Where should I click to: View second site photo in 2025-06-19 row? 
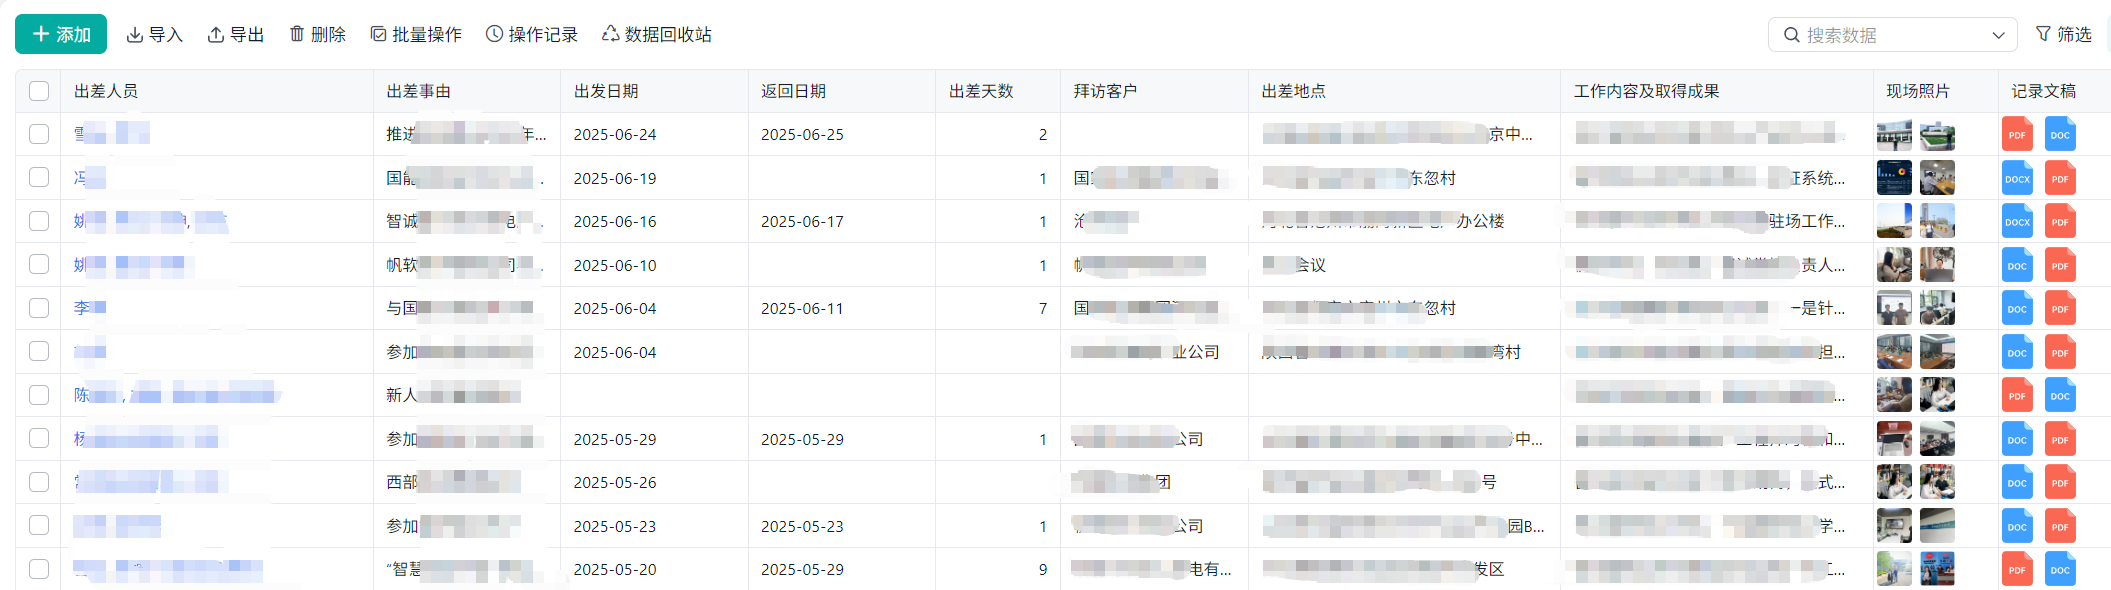click(x=1937, y=178)
